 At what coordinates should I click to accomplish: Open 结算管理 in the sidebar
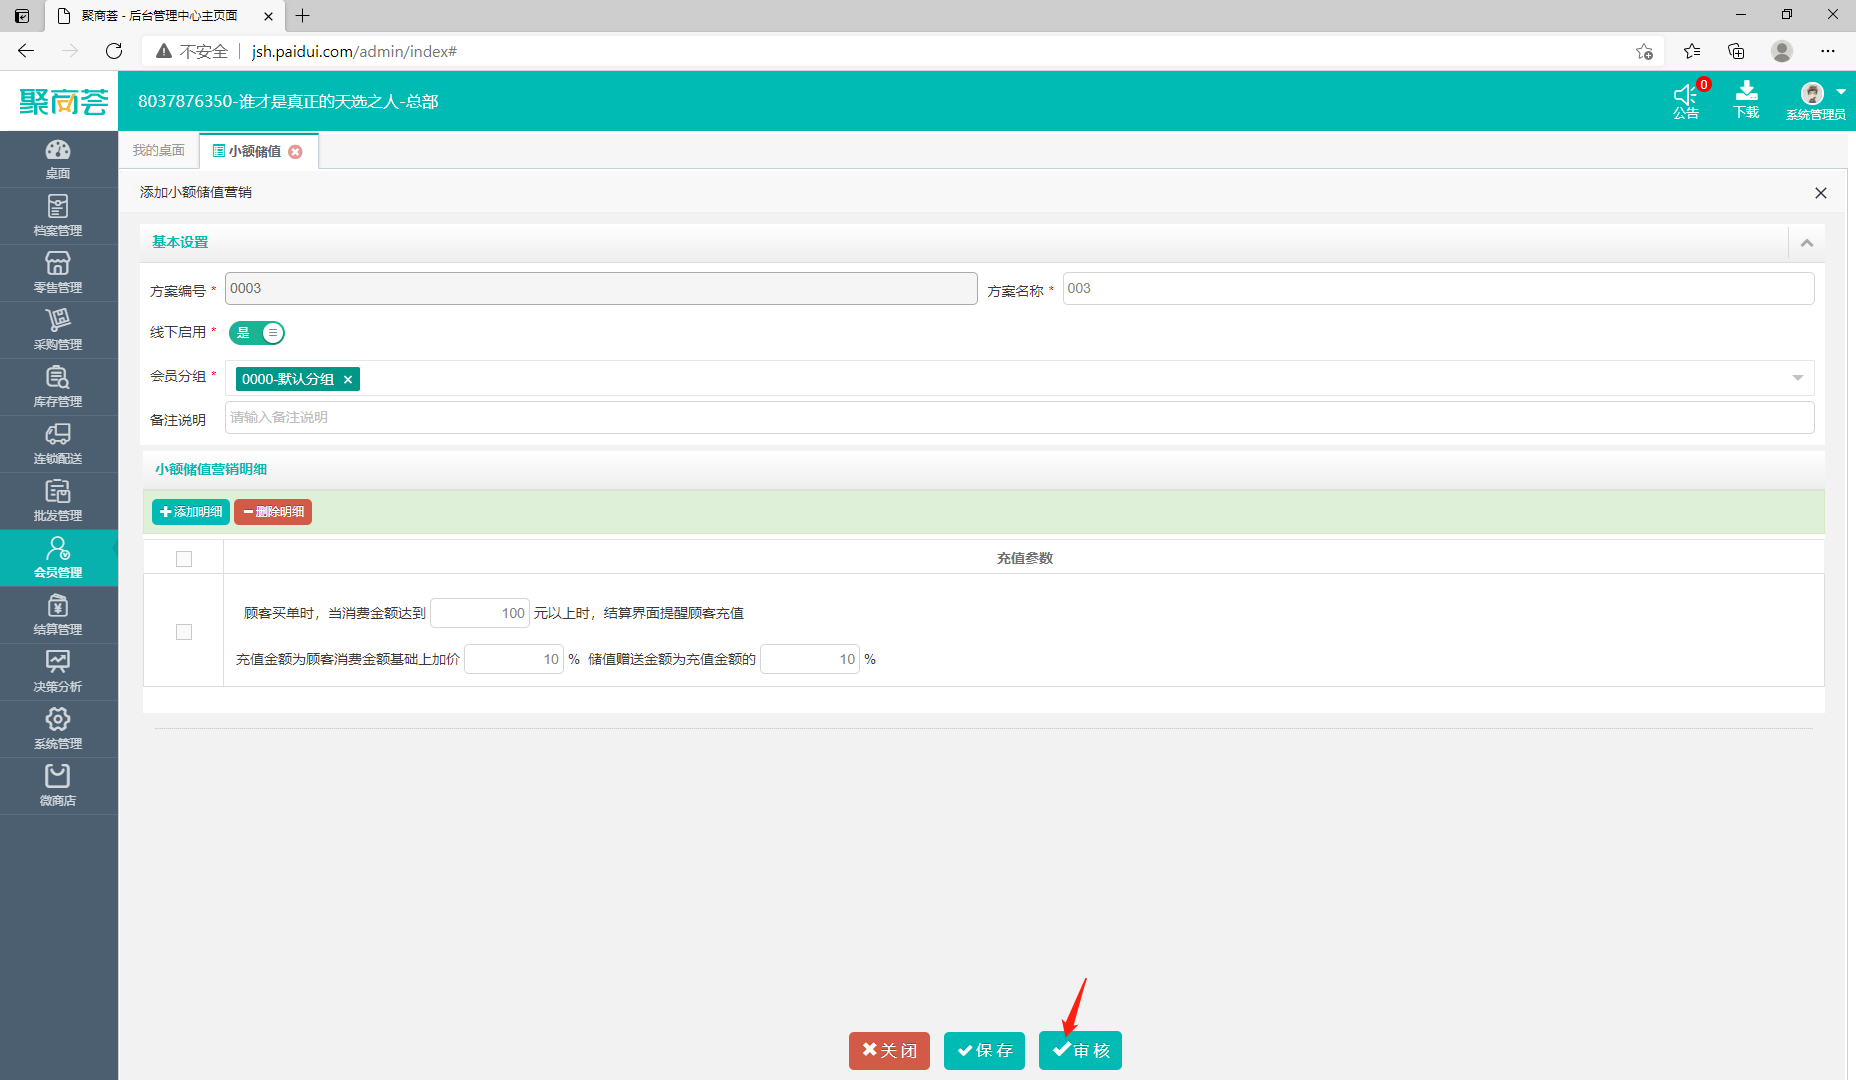pos(58,615)
